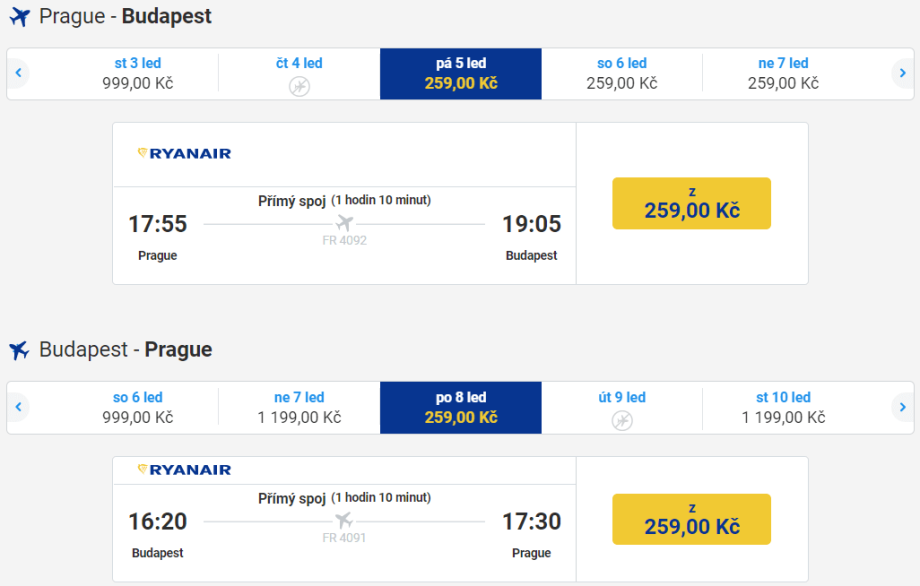The height and width of the screenshot is (586, 920).
Task: Book the 16:20 Budapest flight for 259,00 Kč
Action: tap(691, 519)
